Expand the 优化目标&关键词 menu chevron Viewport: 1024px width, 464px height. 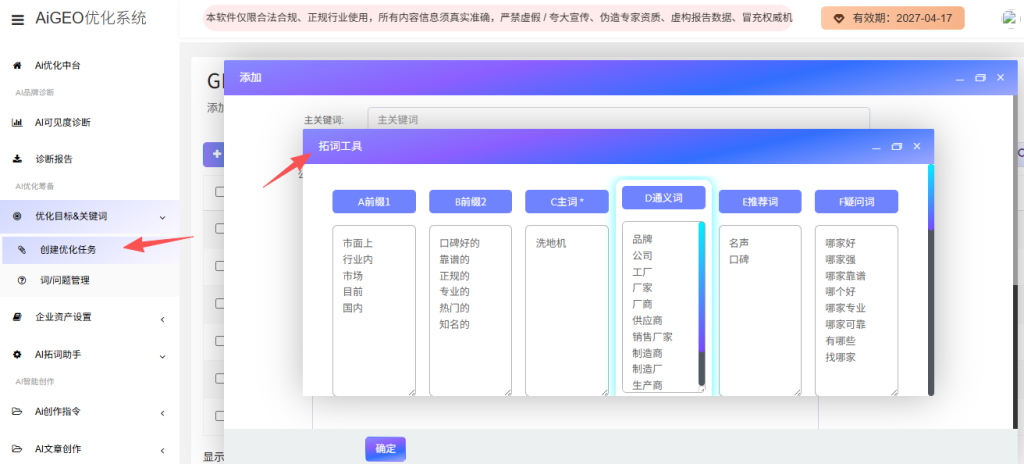point(163,217)
